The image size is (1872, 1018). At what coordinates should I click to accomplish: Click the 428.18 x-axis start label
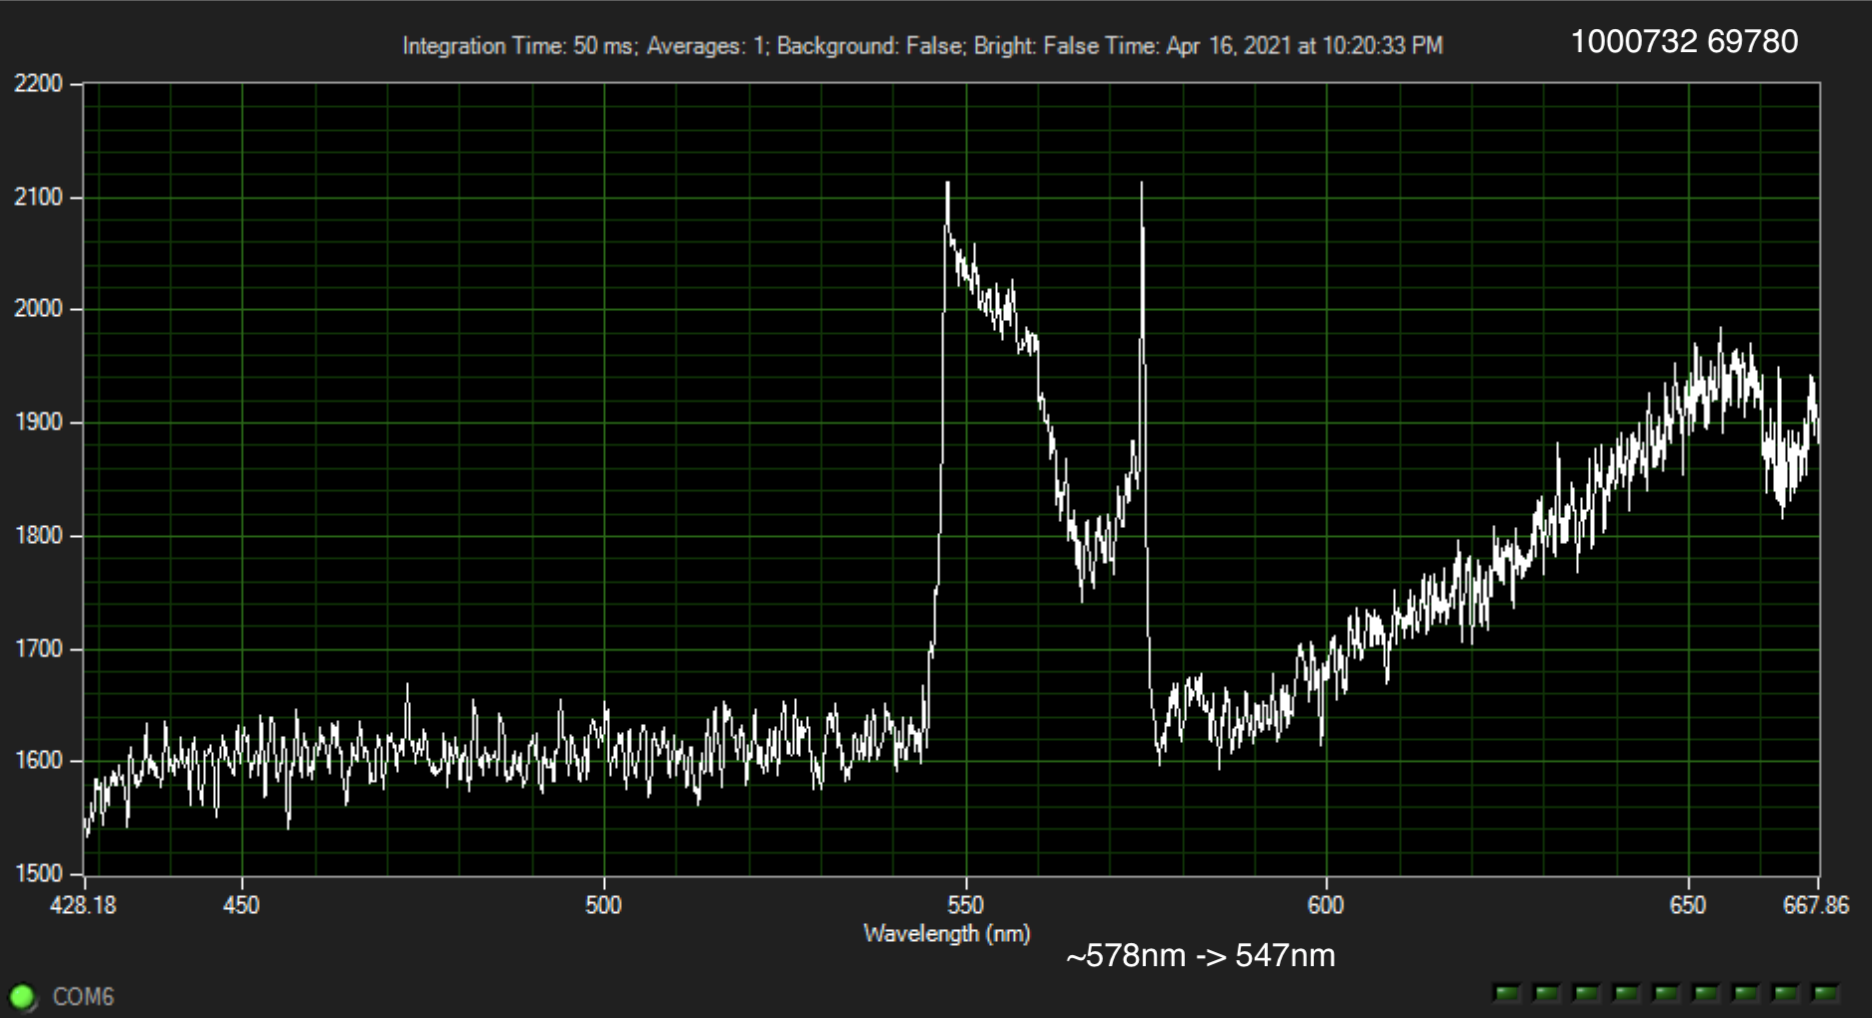pos(83,905)
